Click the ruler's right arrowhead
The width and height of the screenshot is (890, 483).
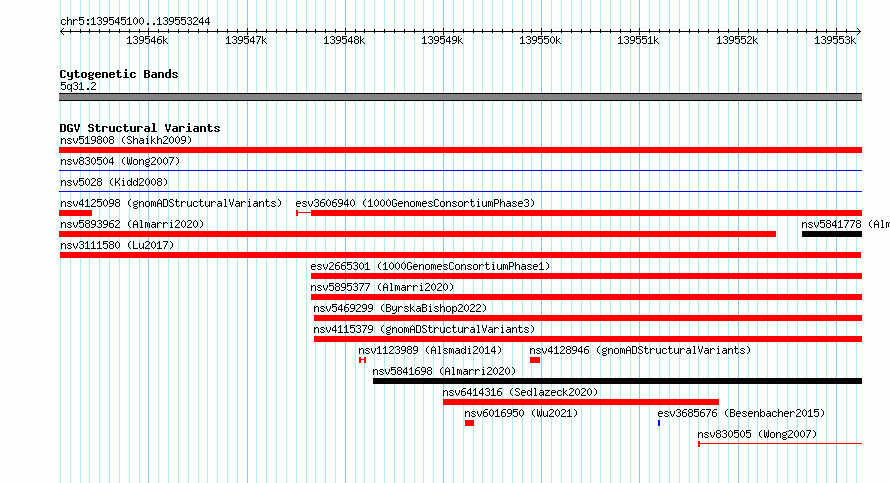coord(859,32)
